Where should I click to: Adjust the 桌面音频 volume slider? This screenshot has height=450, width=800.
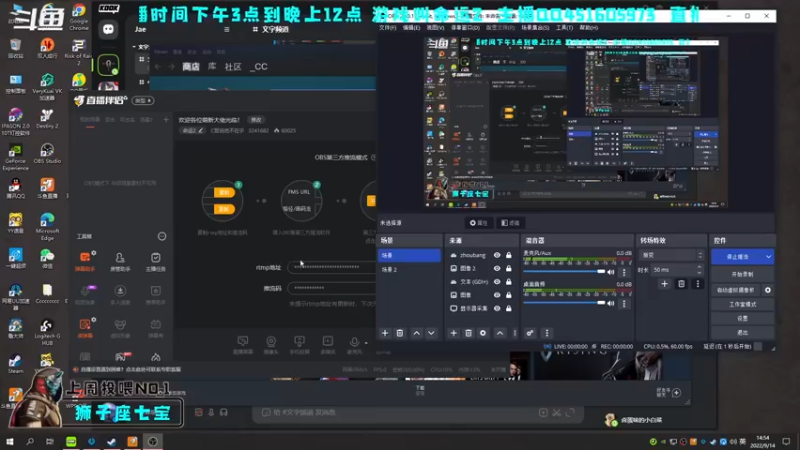pyautogui.click(x=564, y=303)
